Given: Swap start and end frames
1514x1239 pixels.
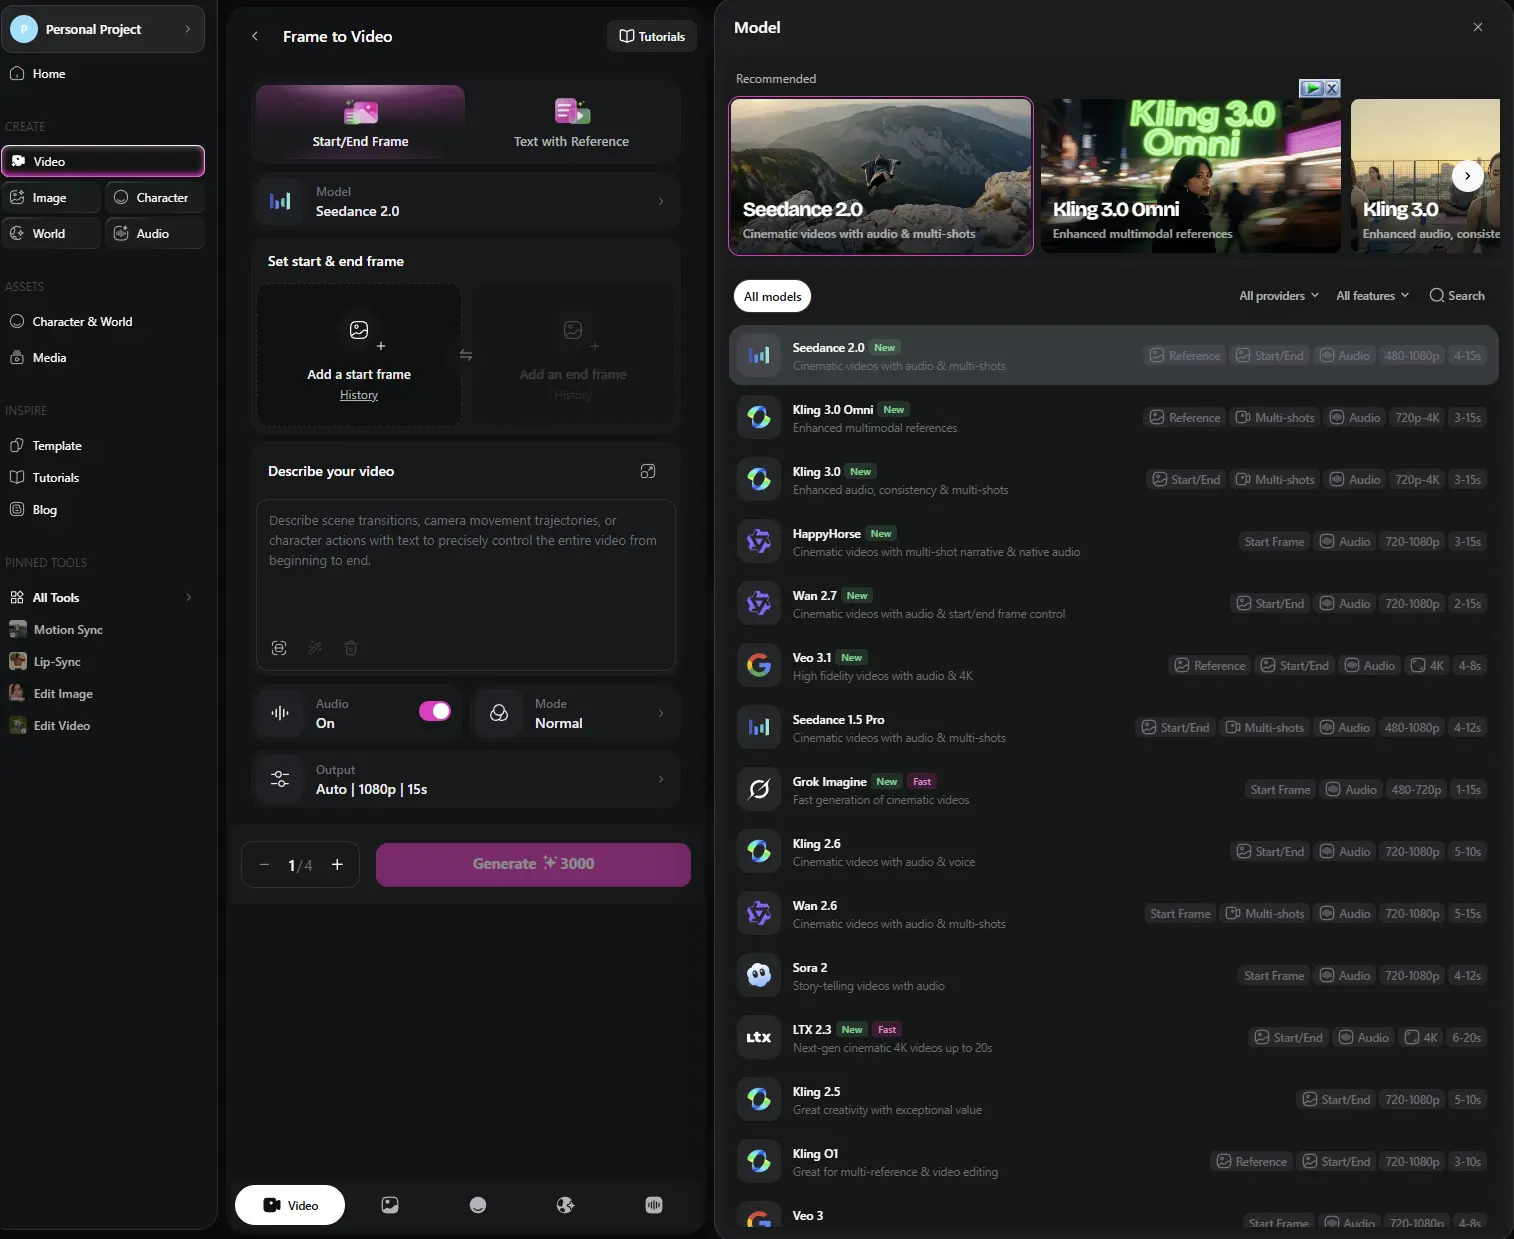Looking at the screenshot, I should pos(466,355).
